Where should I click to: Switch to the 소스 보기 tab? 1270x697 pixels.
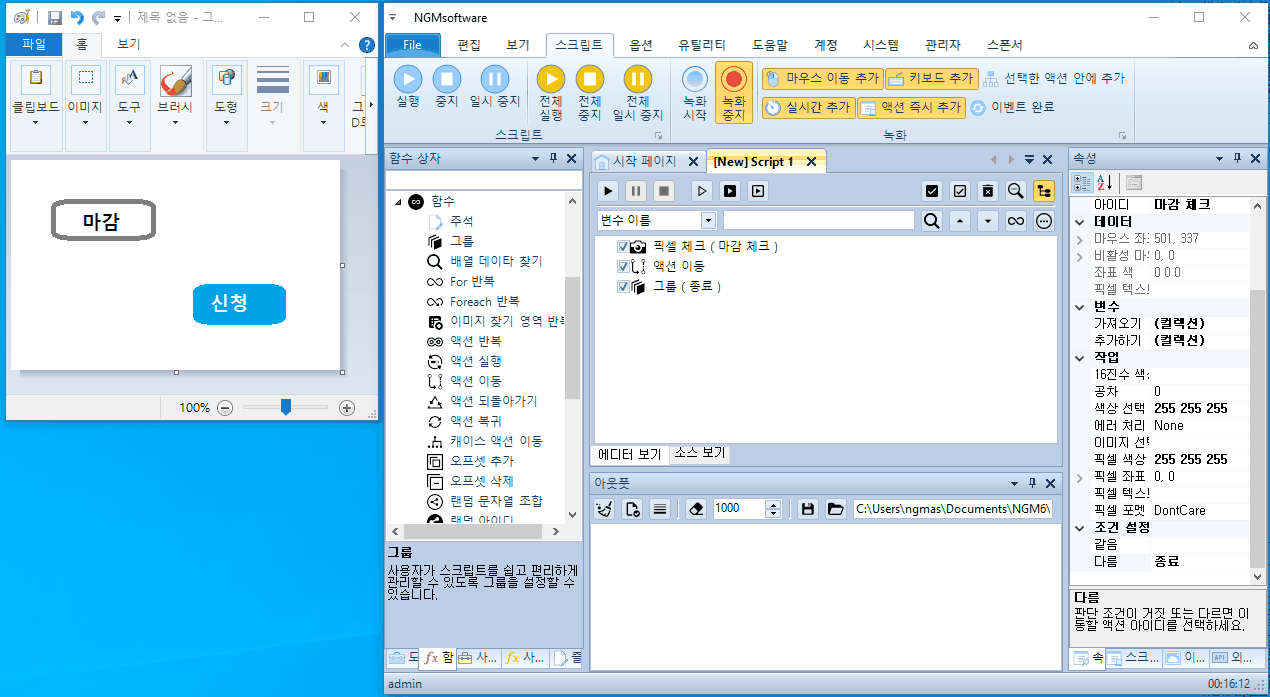699,453
